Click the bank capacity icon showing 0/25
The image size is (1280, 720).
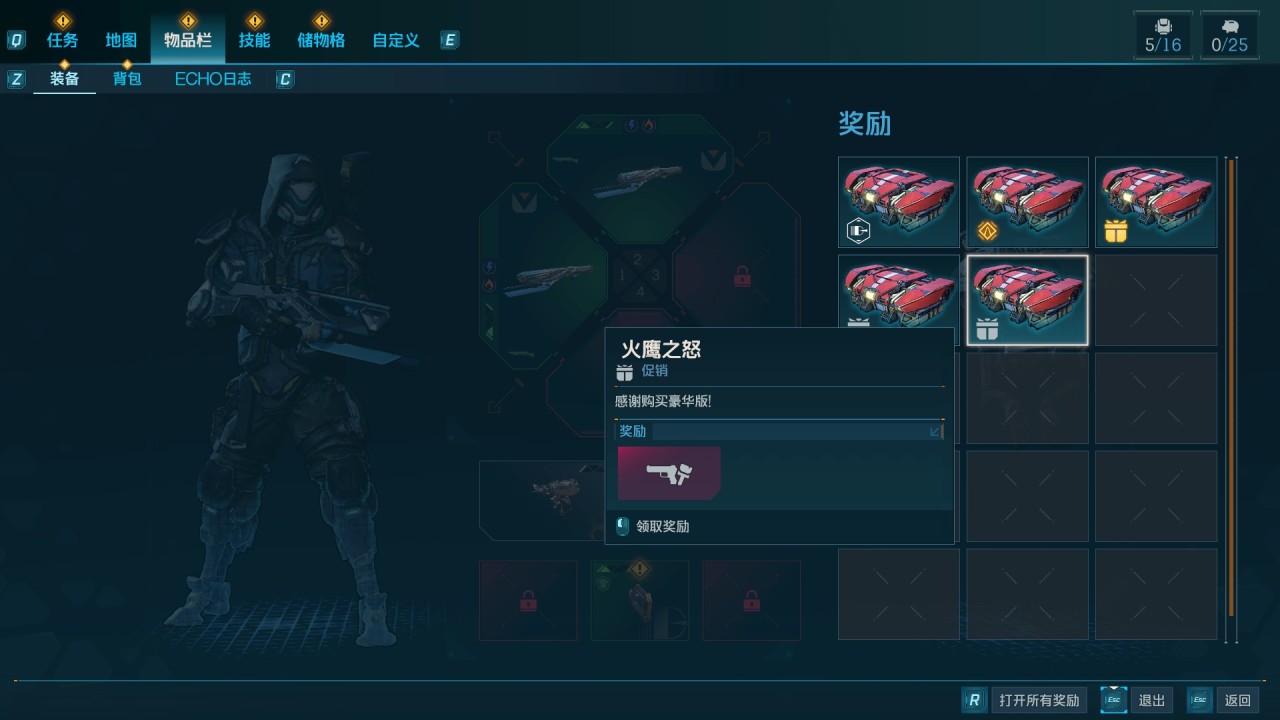1230,35
